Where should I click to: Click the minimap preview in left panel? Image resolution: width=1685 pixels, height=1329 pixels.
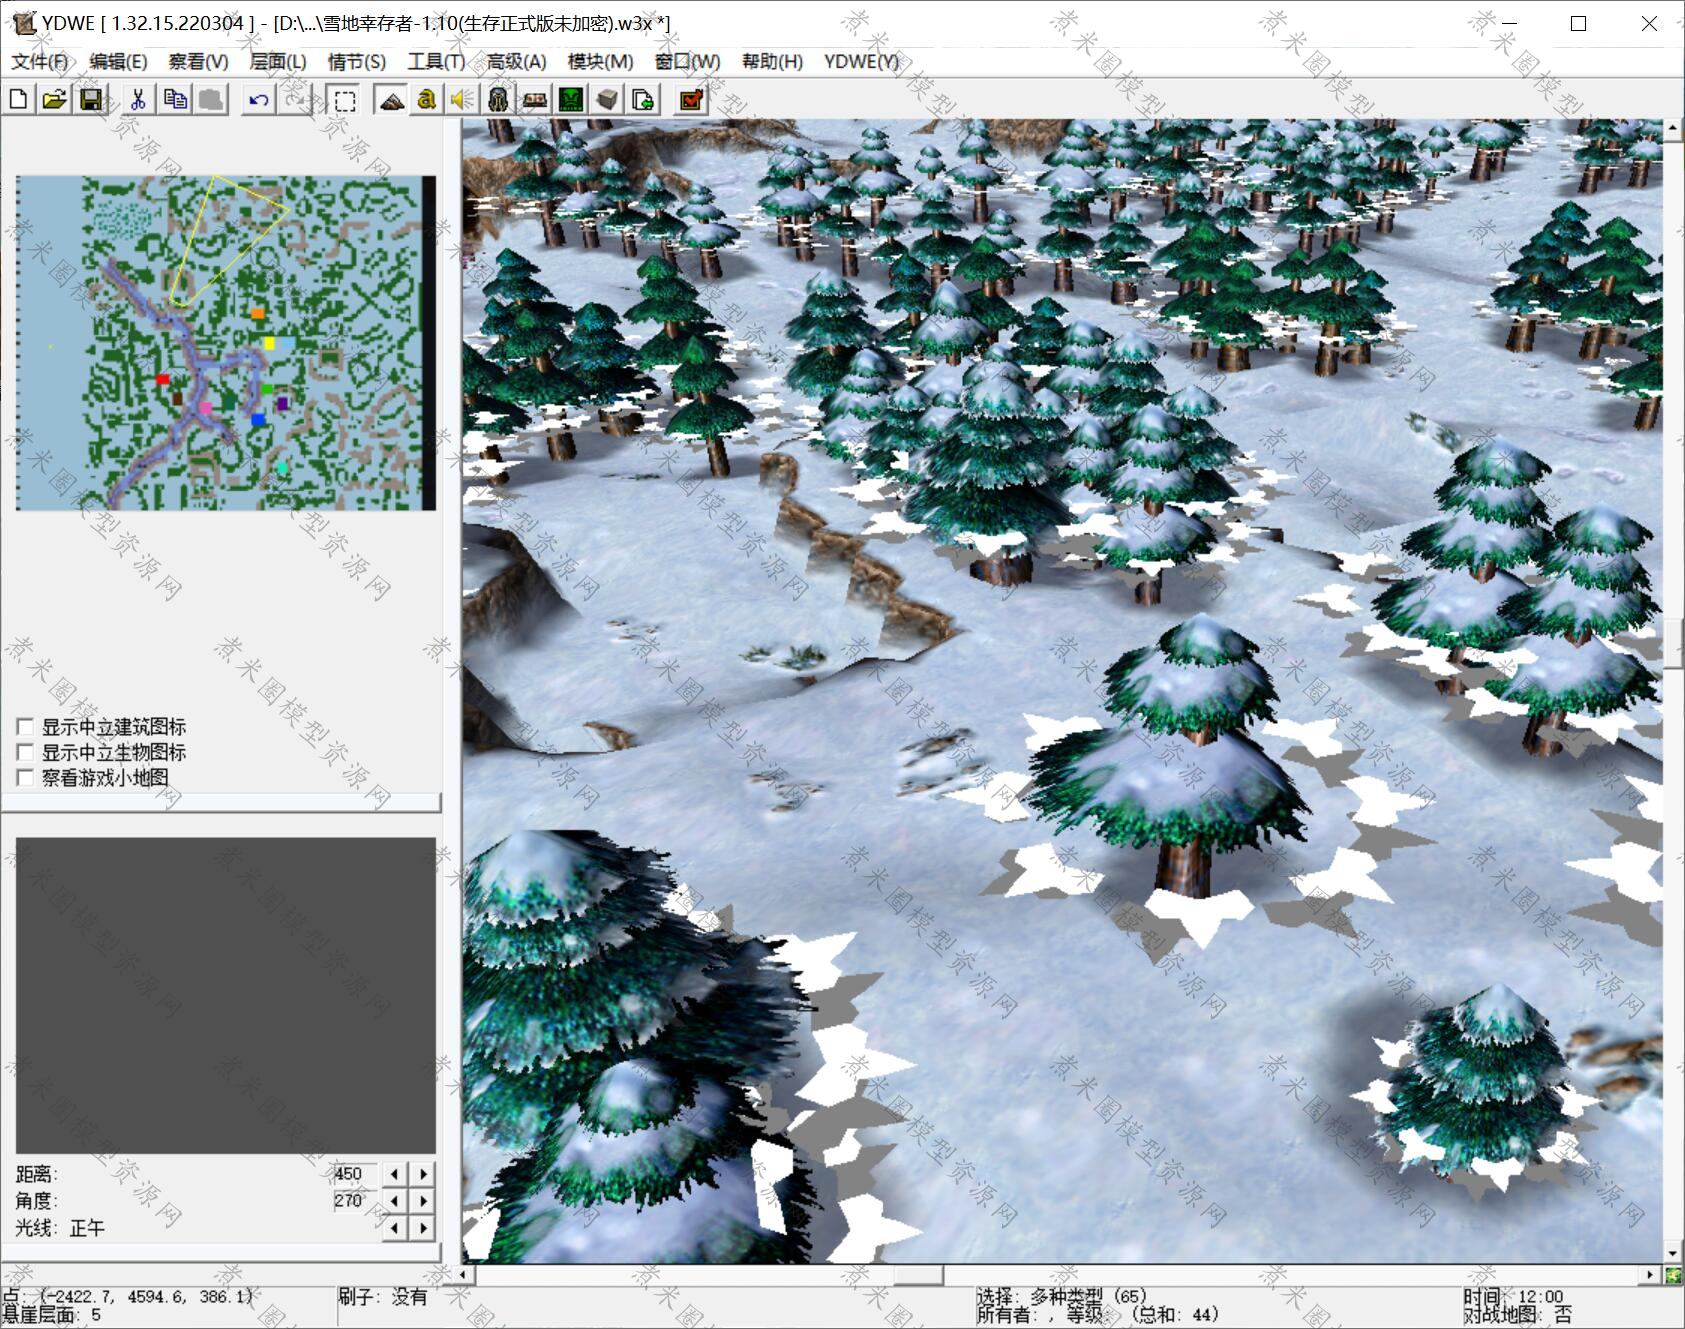226,343
